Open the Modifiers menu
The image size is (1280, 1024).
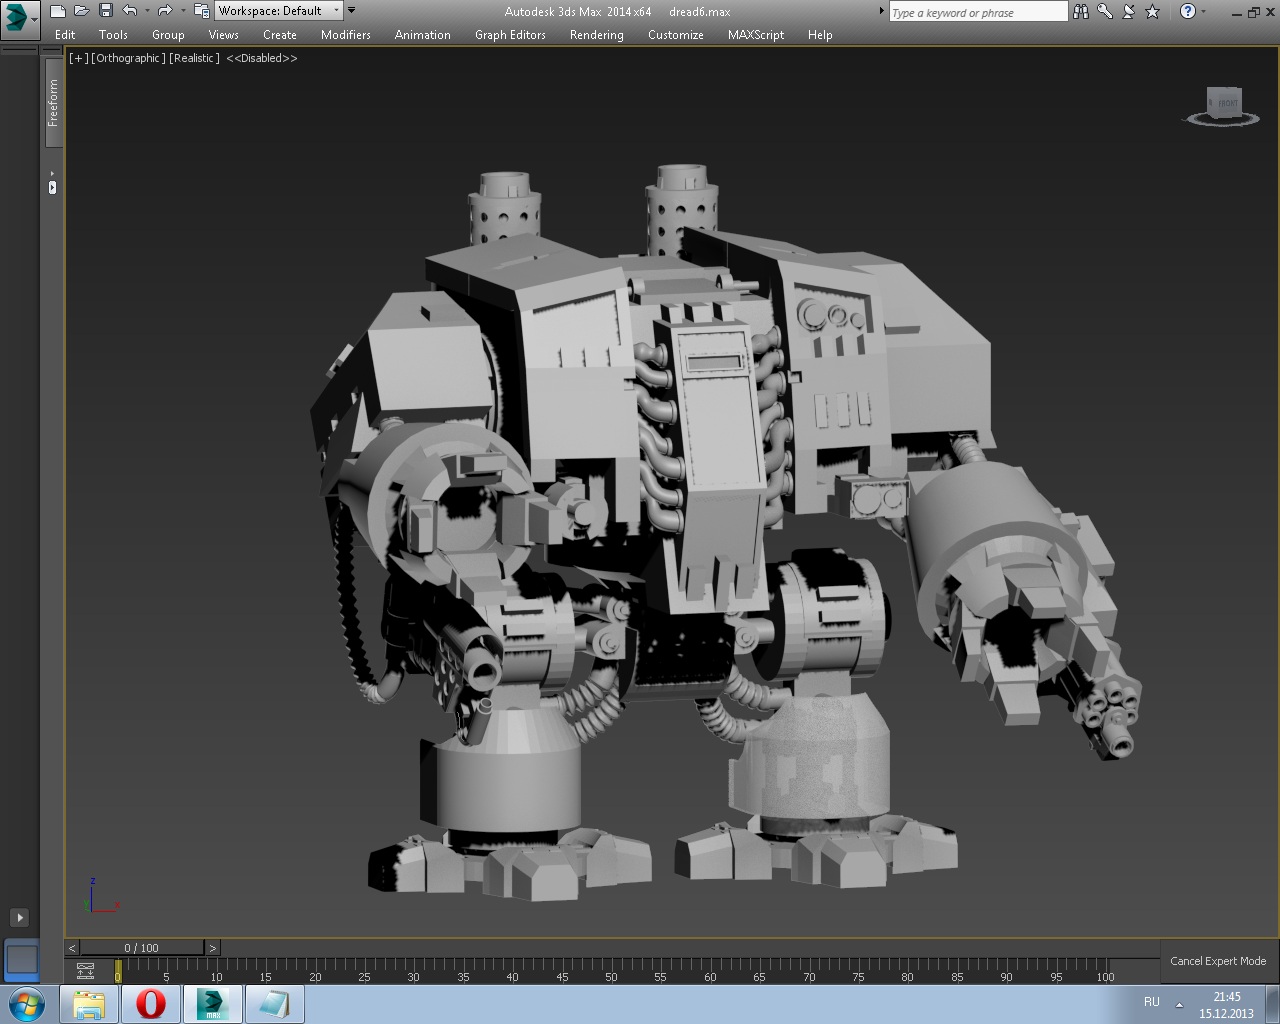pyautogui.click(x=346, y=34)
